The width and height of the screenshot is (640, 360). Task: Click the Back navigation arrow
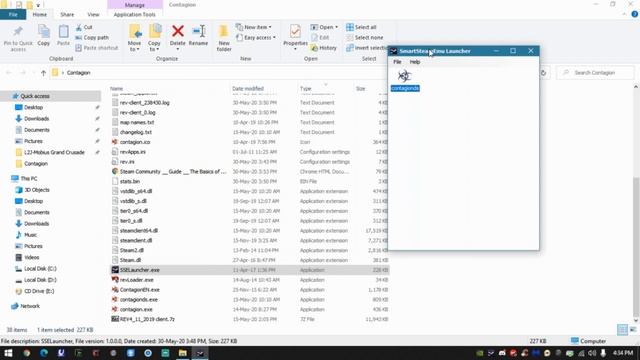click(9, 73)
